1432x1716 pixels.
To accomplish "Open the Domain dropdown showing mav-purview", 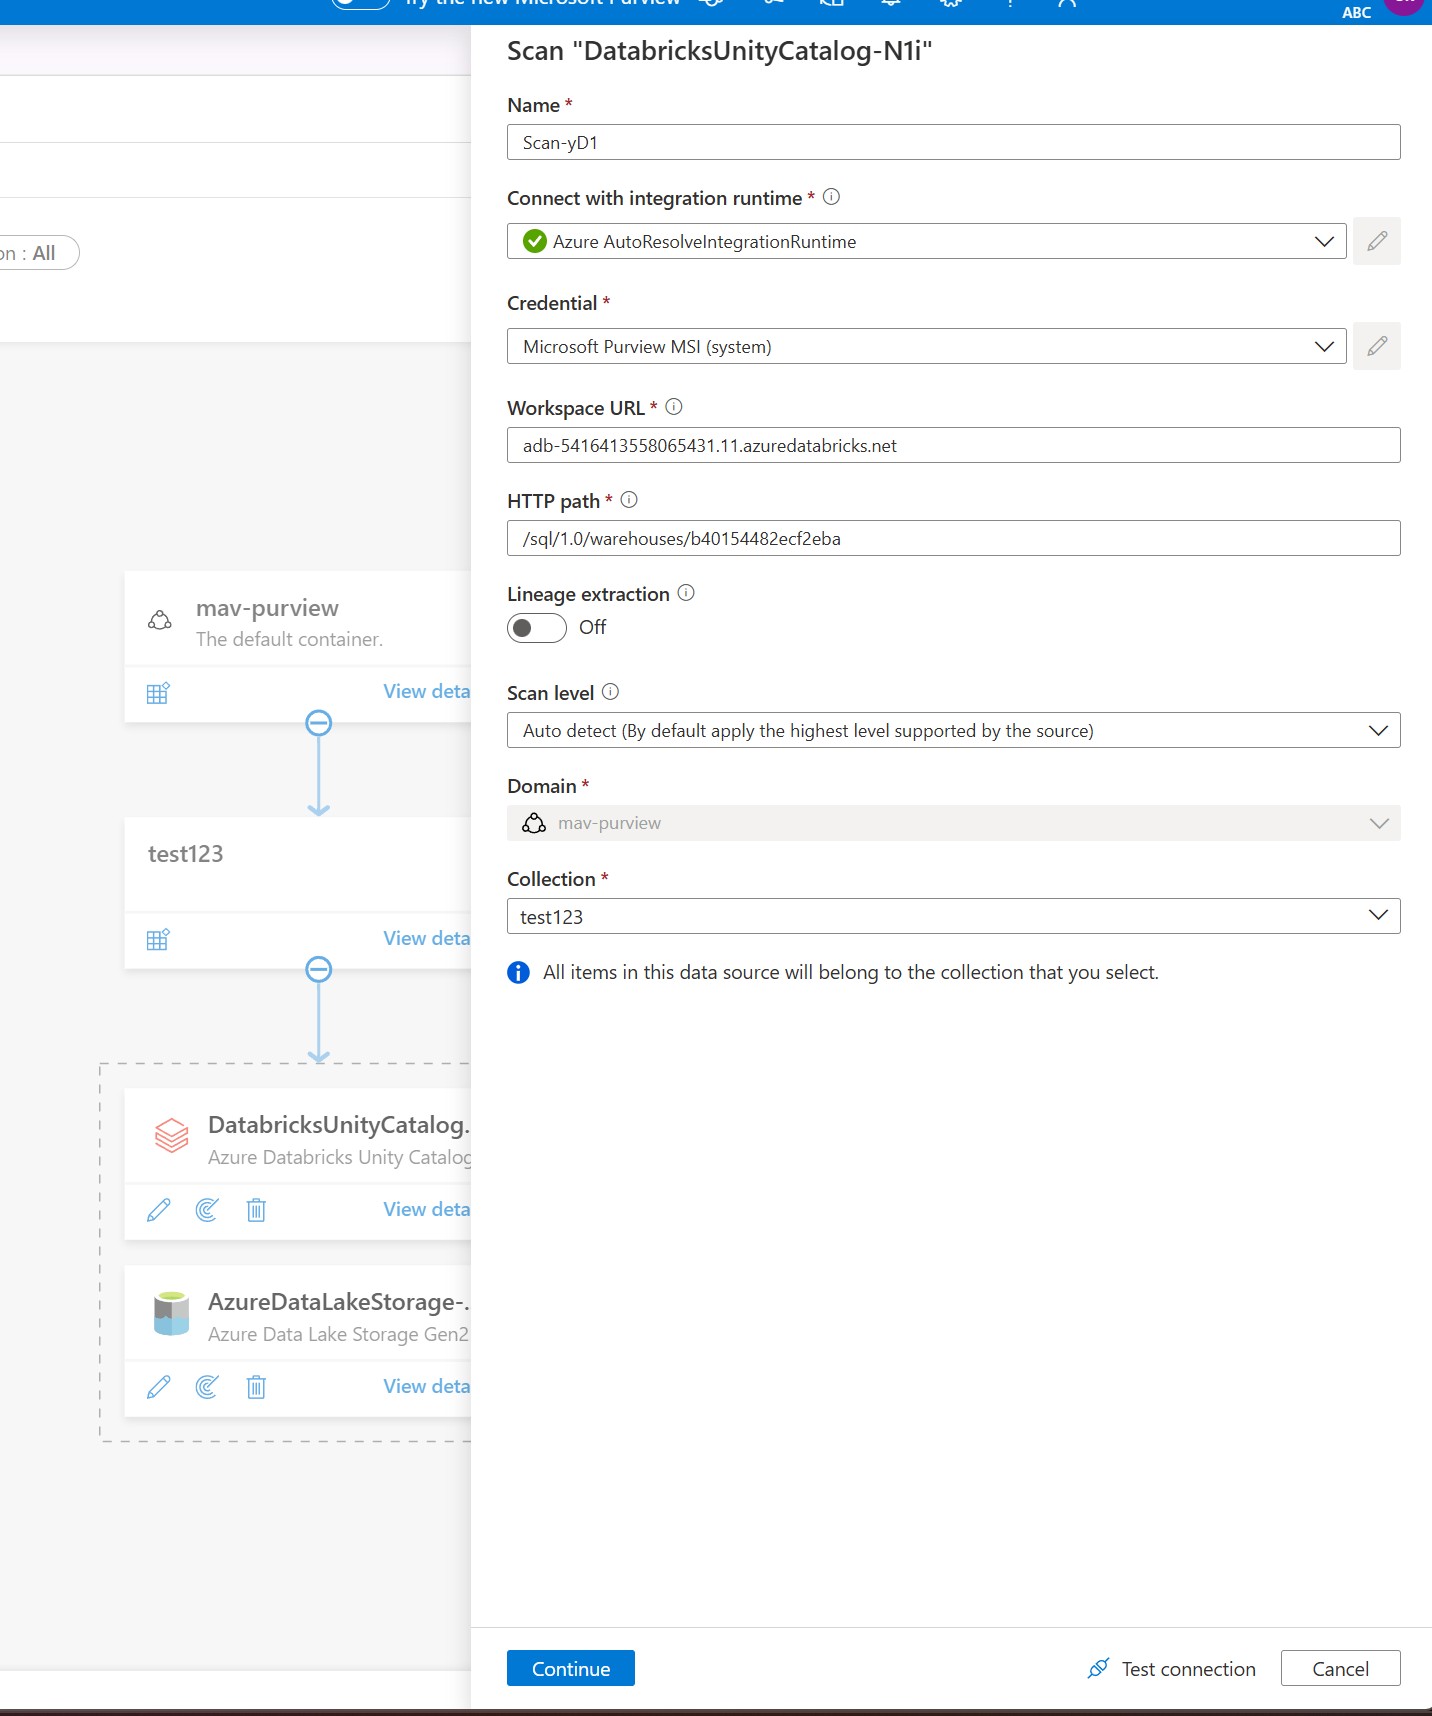I will pyautogui.click(x=954, y=823).
